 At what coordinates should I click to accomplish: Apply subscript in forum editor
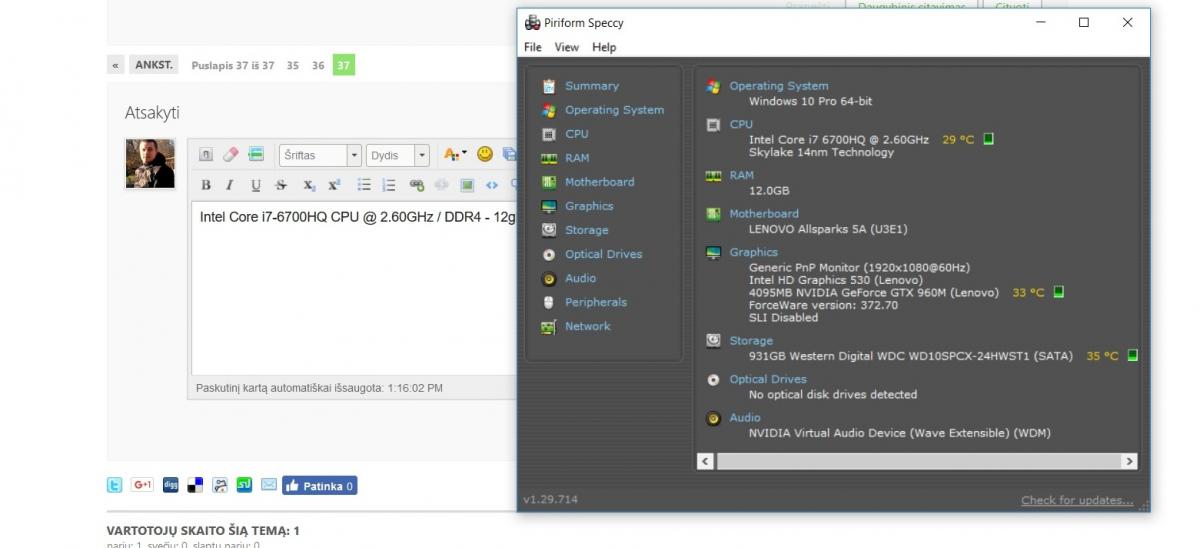pos(309,185)
